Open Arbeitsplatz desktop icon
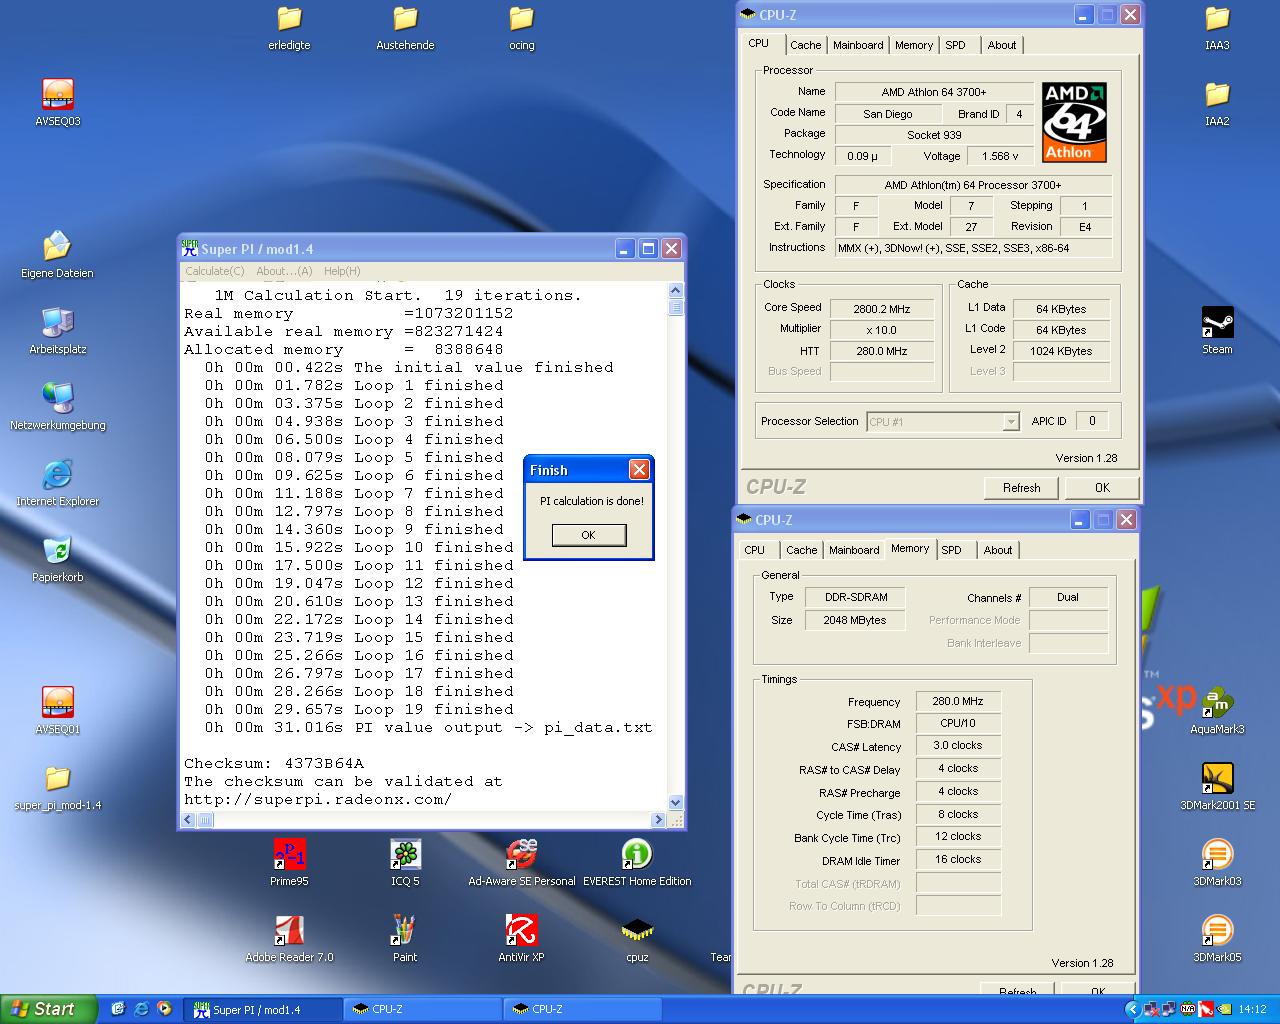The height and width of the screenshot is (1024, 1280). coord(58,331)
